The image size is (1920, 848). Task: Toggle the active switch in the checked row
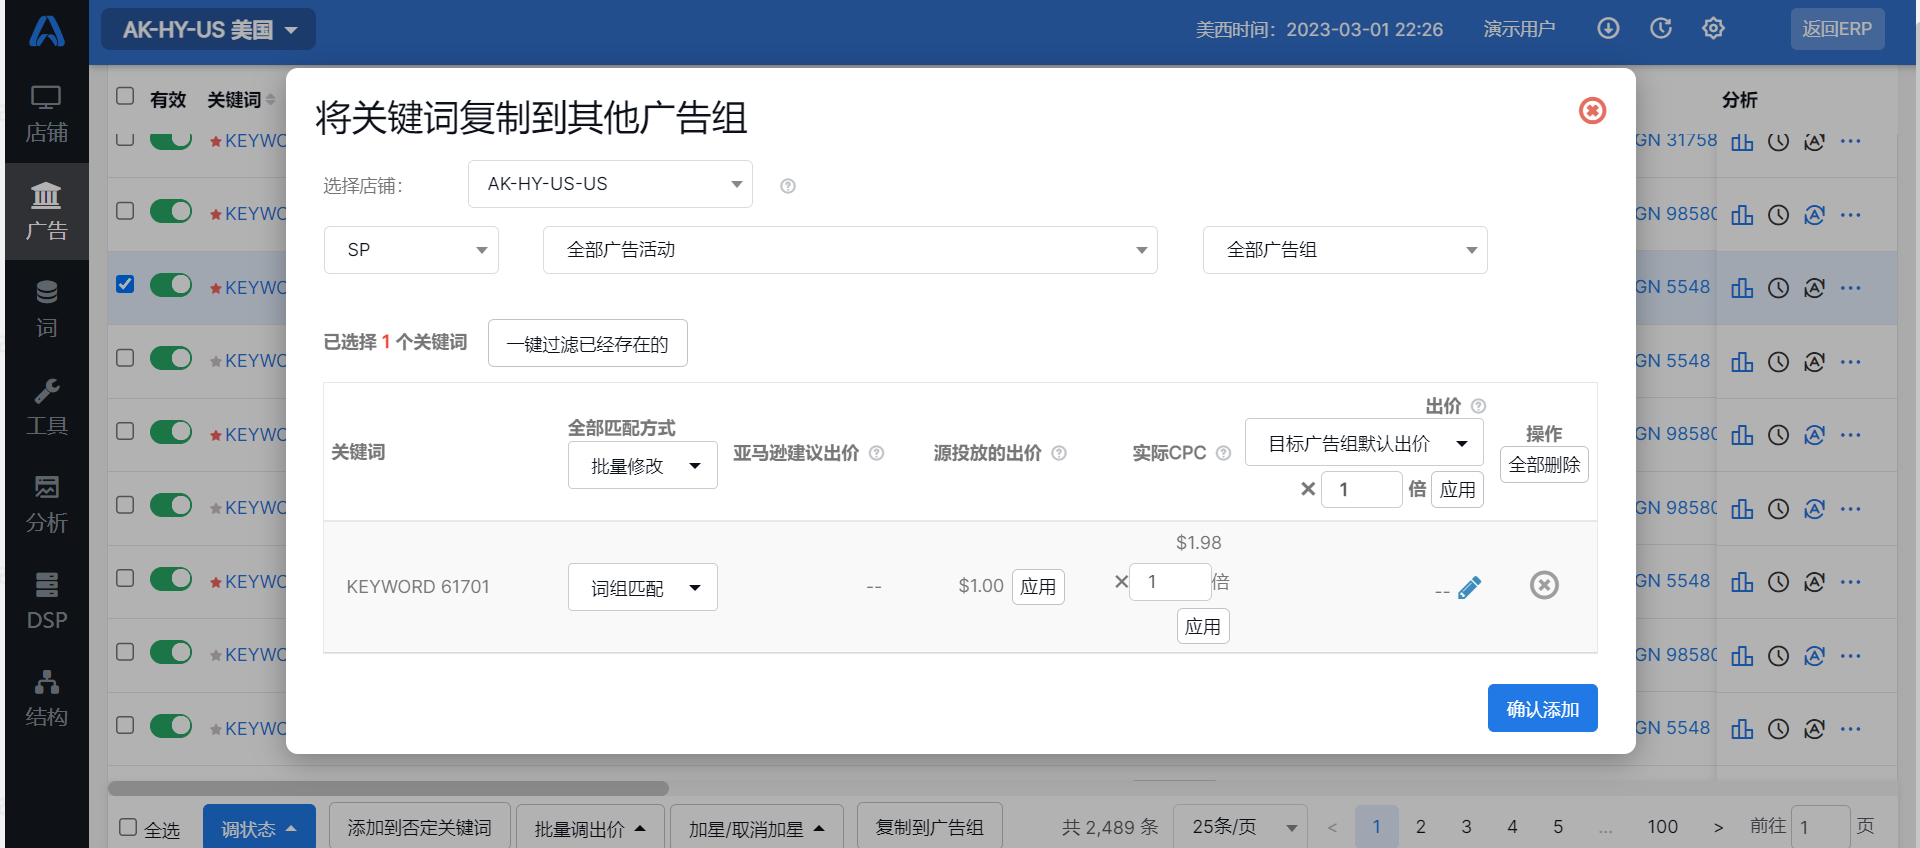(171, 285)
